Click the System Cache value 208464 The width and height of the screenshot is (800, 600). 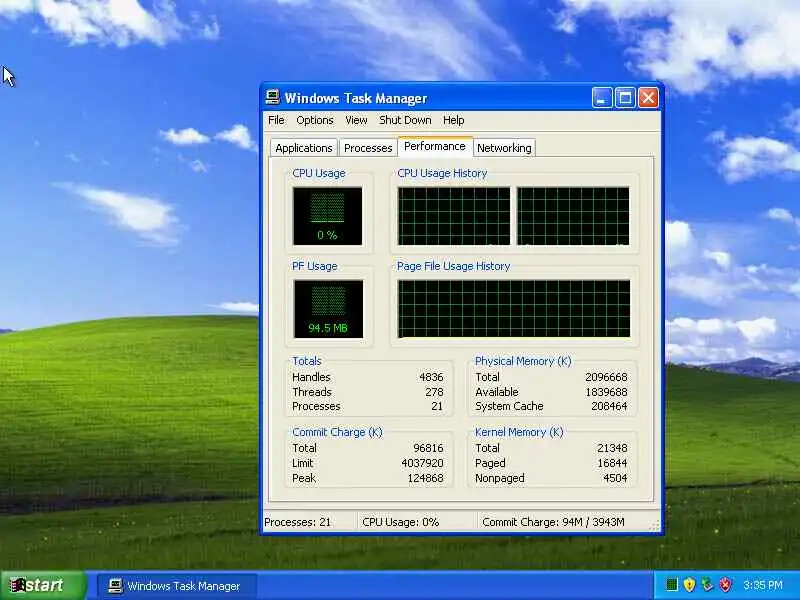coord(609,406)
